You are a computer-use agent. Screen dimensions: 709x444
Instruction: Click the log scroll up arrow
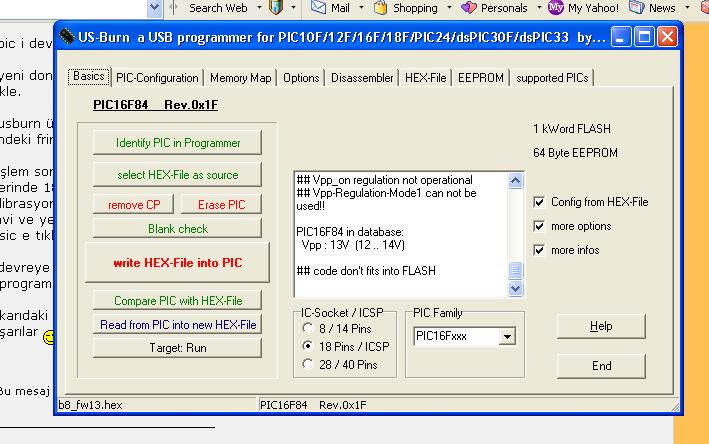[515, 181]
